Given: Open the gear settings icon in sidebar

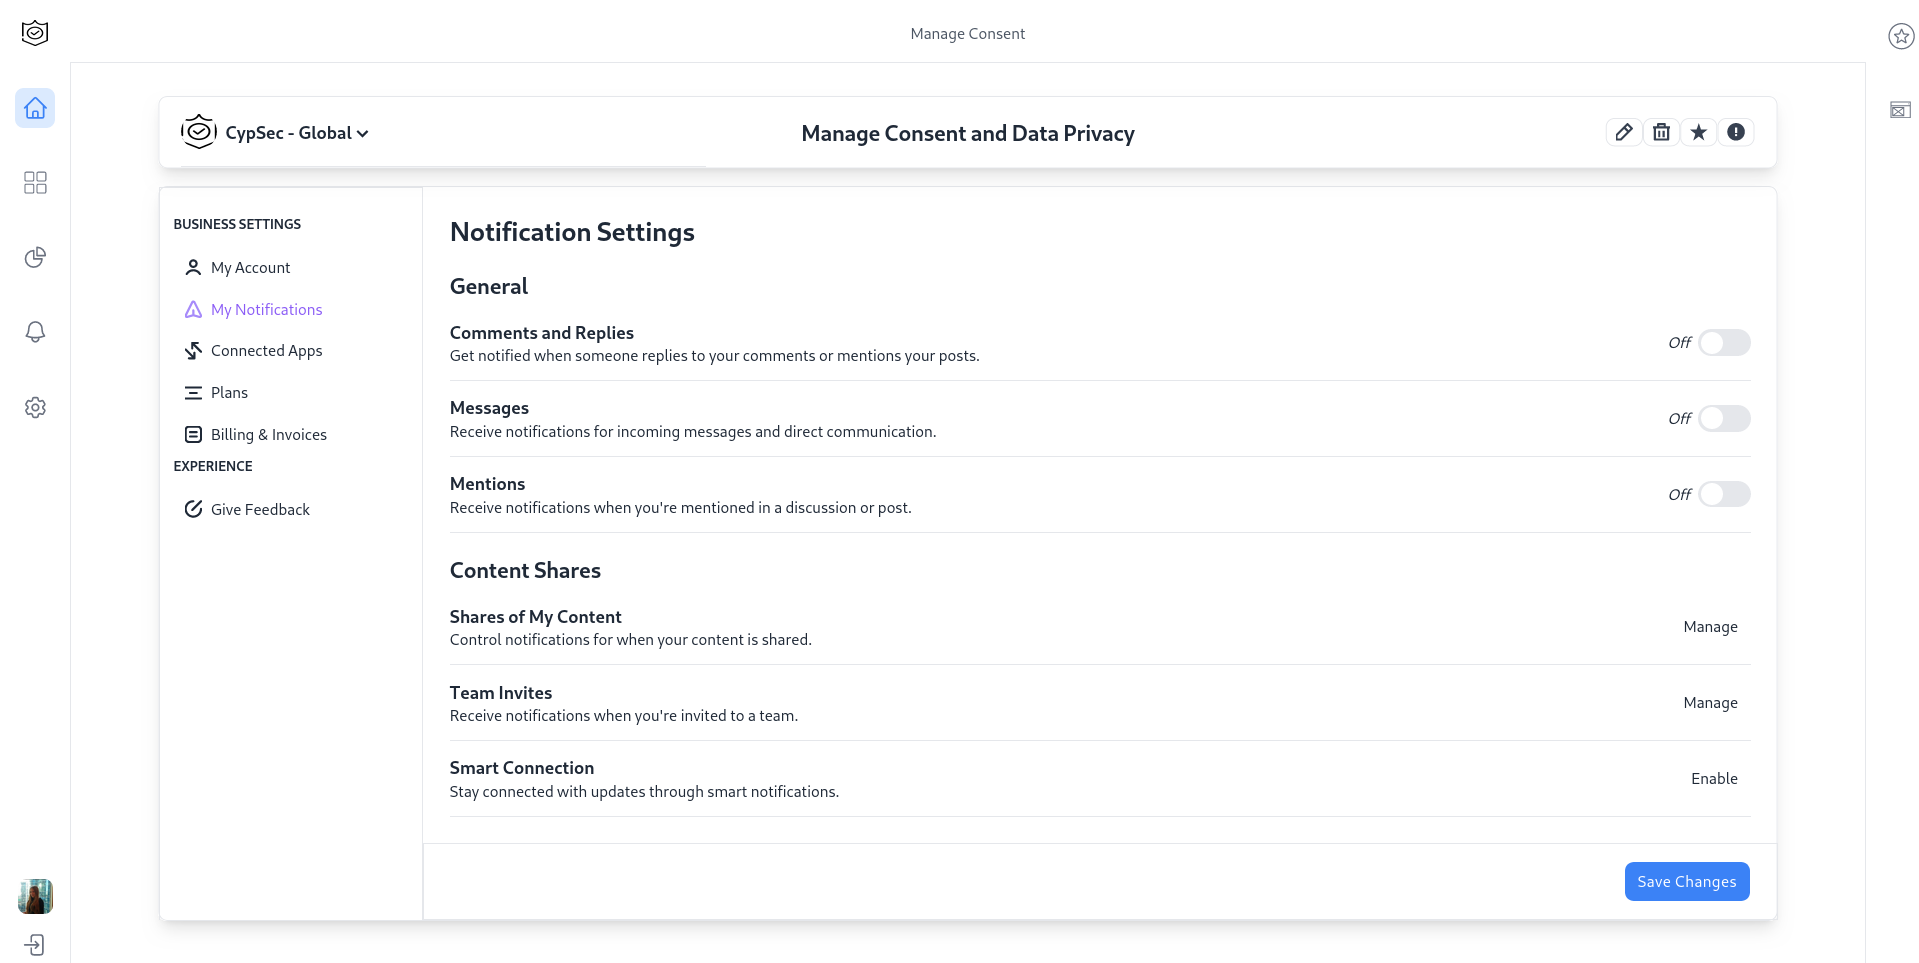Looking at the screenshot, I should tap(35, 407).
